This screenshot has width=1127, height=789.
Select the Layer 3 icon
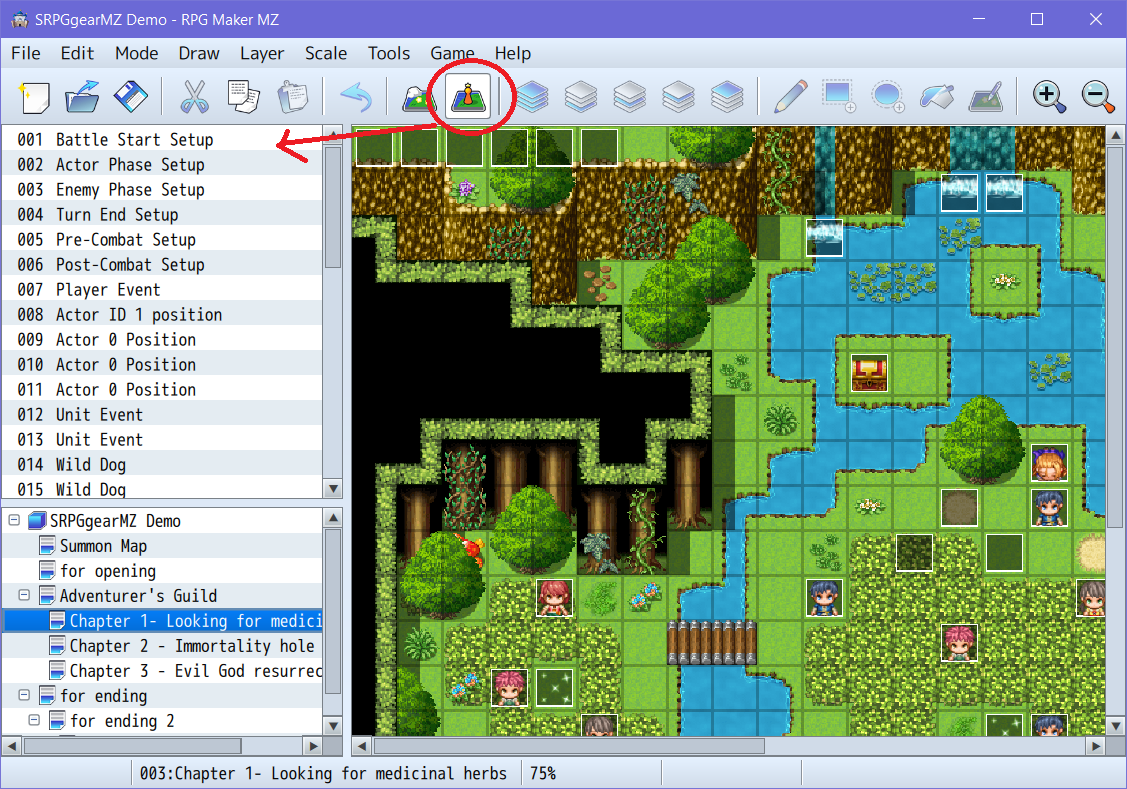pos(678,96)
